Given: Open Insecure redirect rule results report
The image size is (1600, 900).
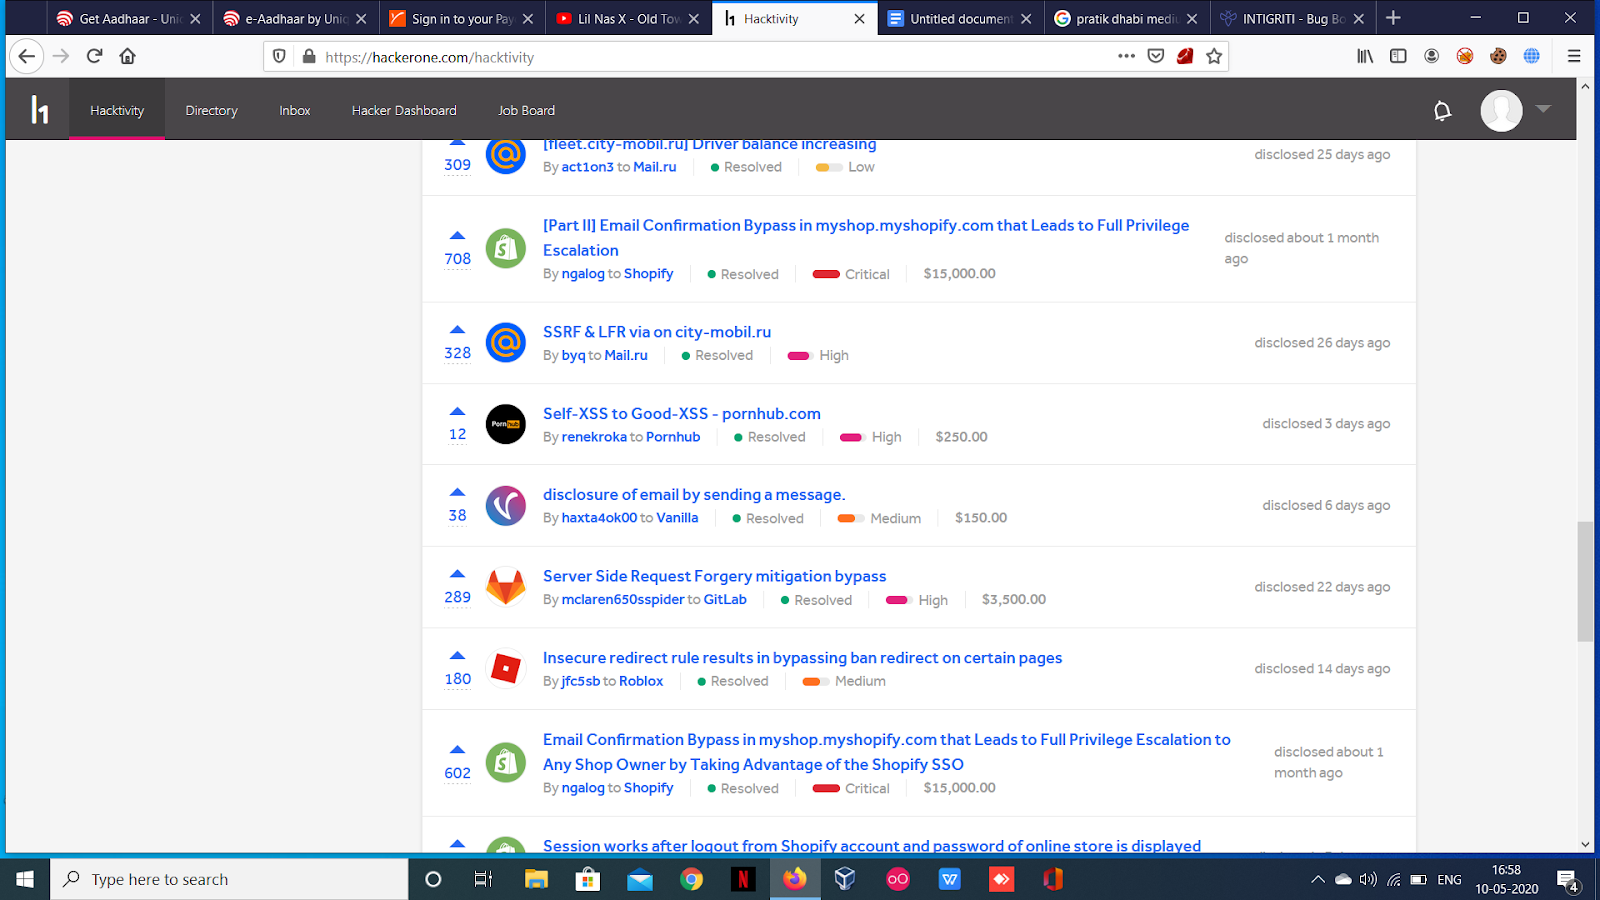Looking at the screenshot, I should (803, 658).
